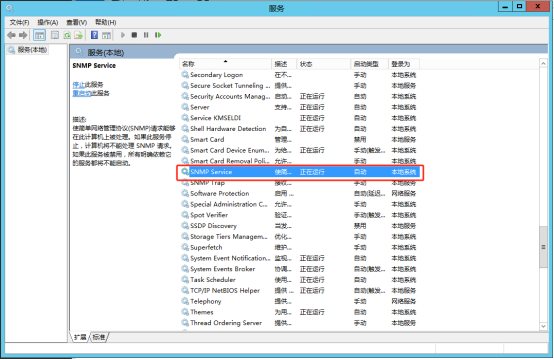Screen dimensions: 554x360
Task: Sort by the 状态 column header
Action: (323, 64)
